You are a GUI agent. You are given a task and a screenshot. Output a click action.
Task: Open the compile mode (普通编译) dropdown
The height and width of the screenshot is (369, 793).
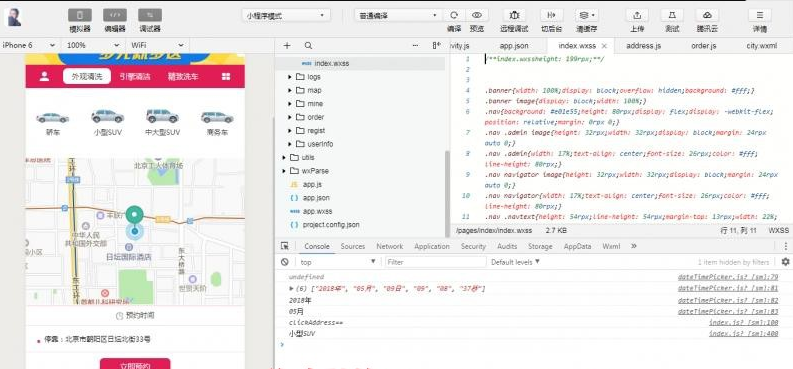[x=398, y=16]
